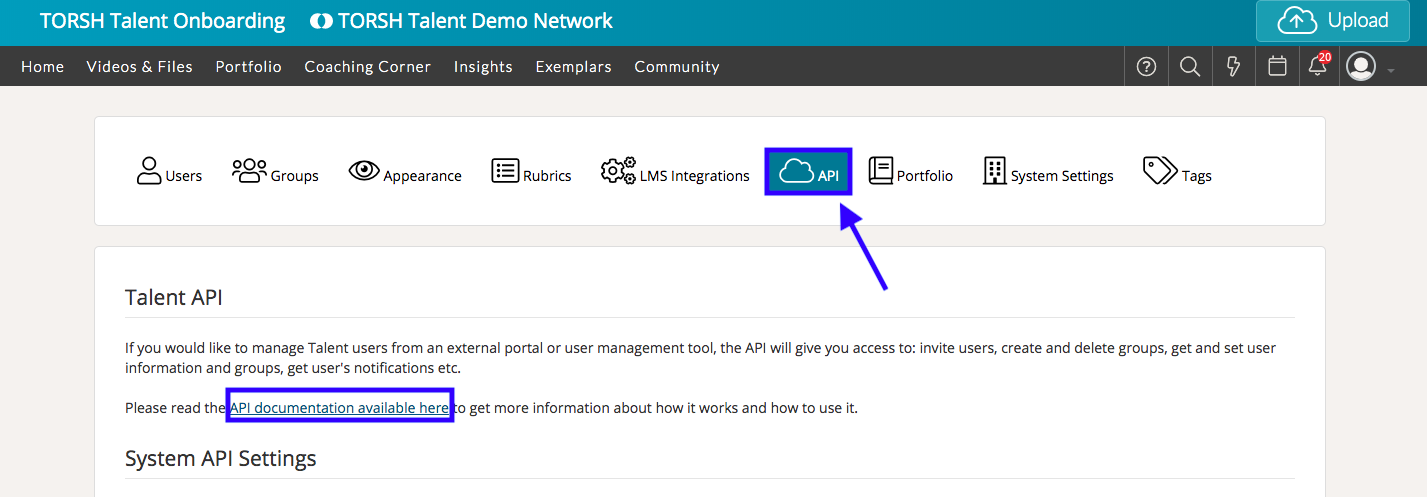Open Coaching Corner menu item
Viewport: 1427px width, 497px height.
(x=367, y=67)
